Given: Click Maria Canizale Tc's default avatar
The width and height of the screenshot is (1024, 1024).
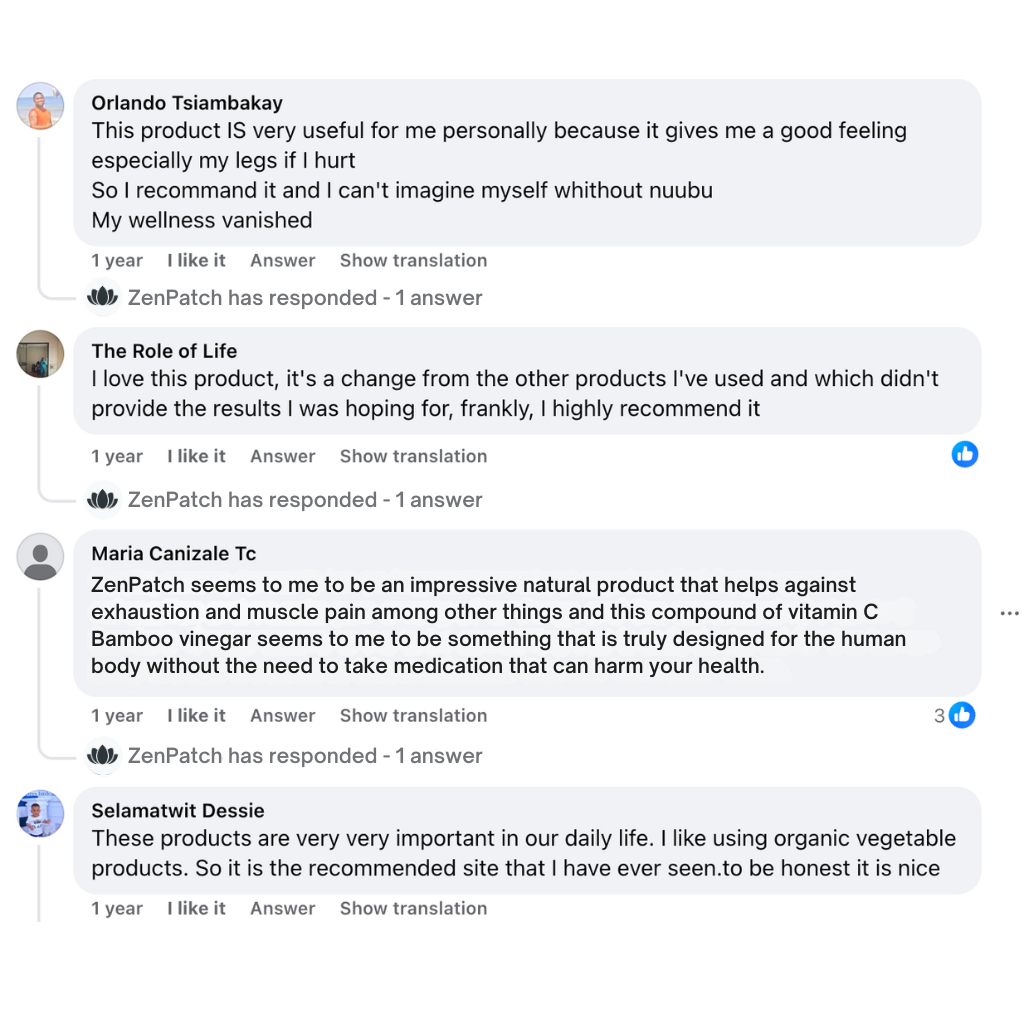Looking at the screenshot, I should point(41,556).
